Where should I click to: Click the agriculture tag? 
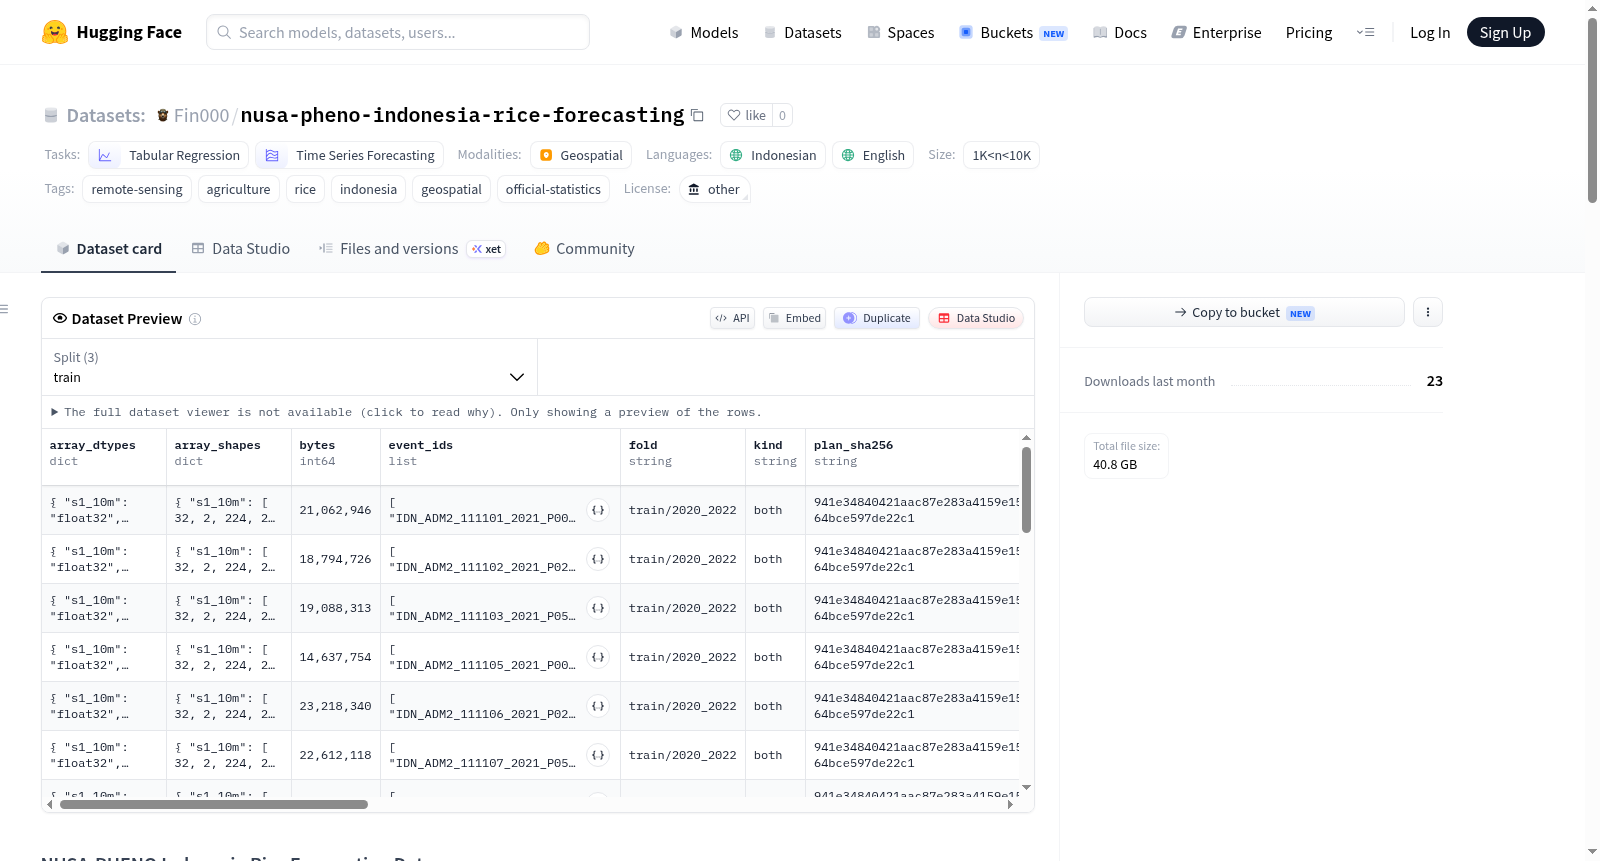tap(238, 189)
